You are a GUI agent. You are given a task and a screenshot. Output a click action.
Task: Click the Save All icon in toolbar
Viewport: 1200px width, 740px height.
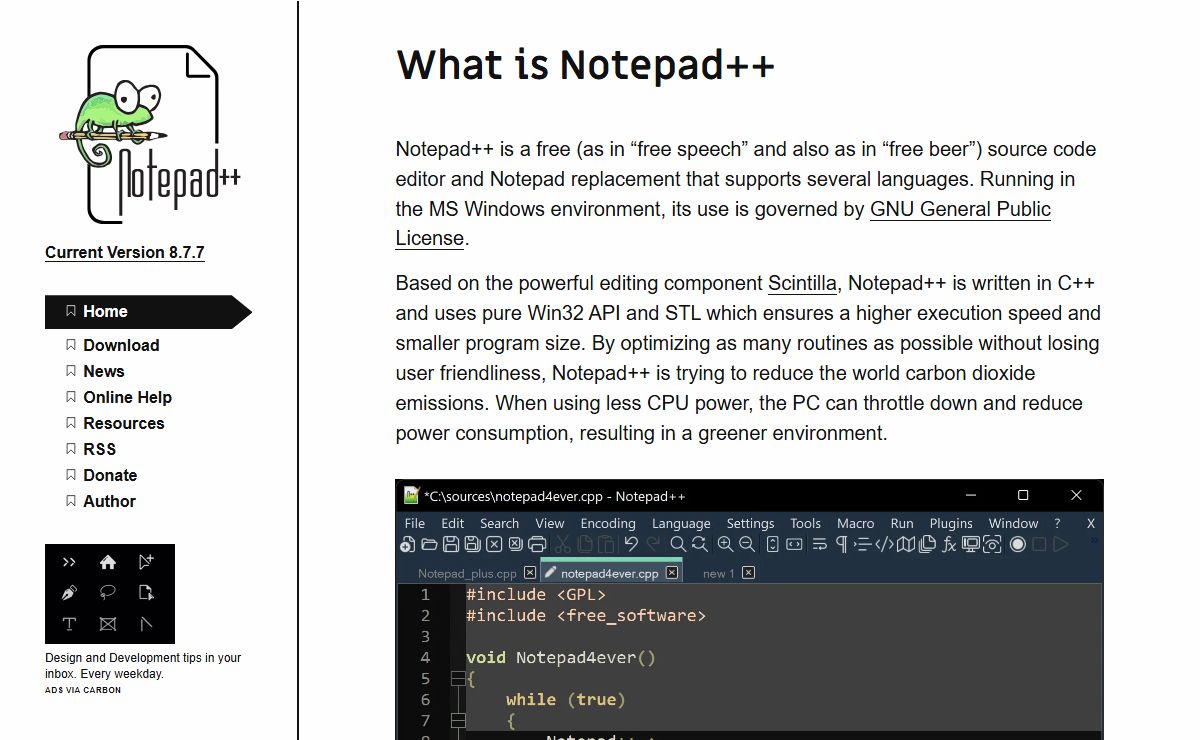[x=472, y=544]
